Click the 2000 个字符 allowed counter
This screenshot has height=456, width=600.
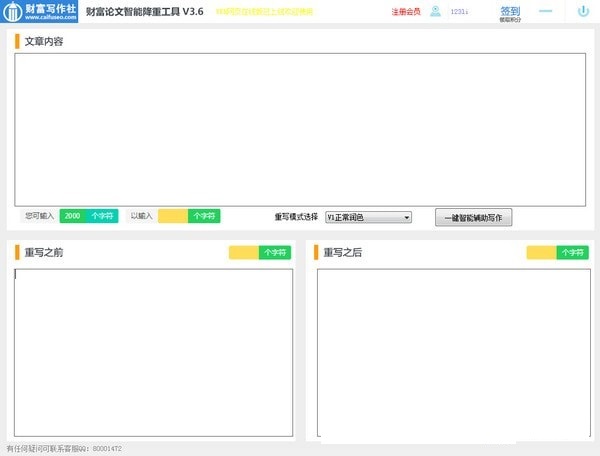pyautogui.click(x=89, y=216)
